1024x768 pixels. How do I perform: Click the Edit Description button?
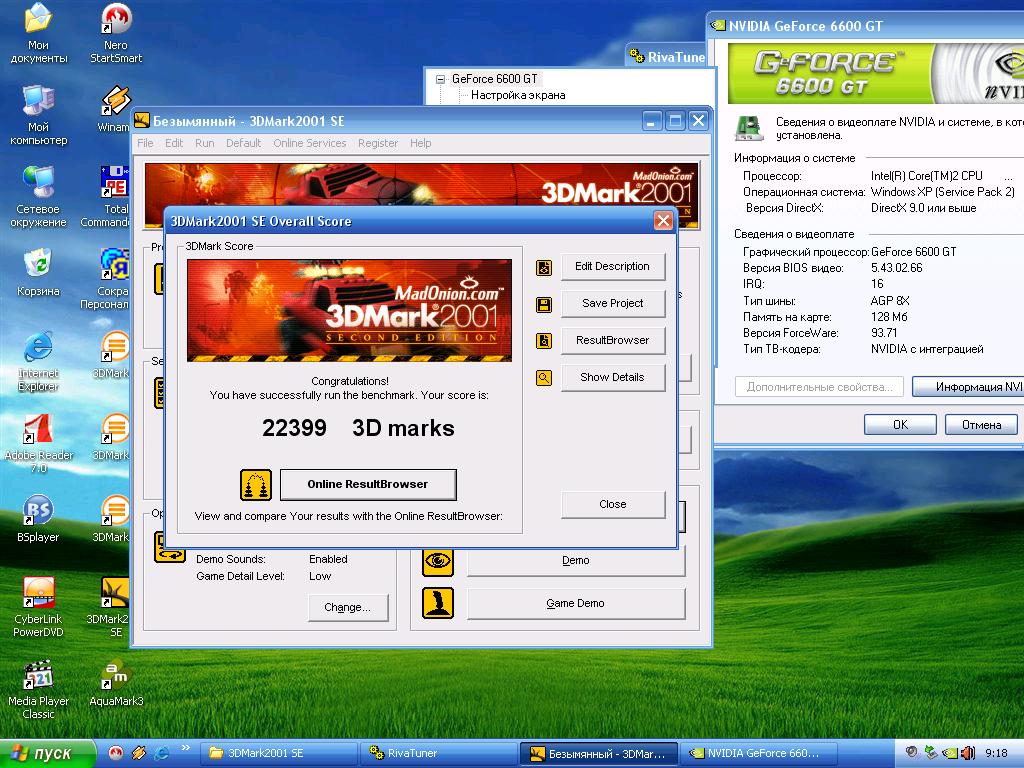(613, 266)
